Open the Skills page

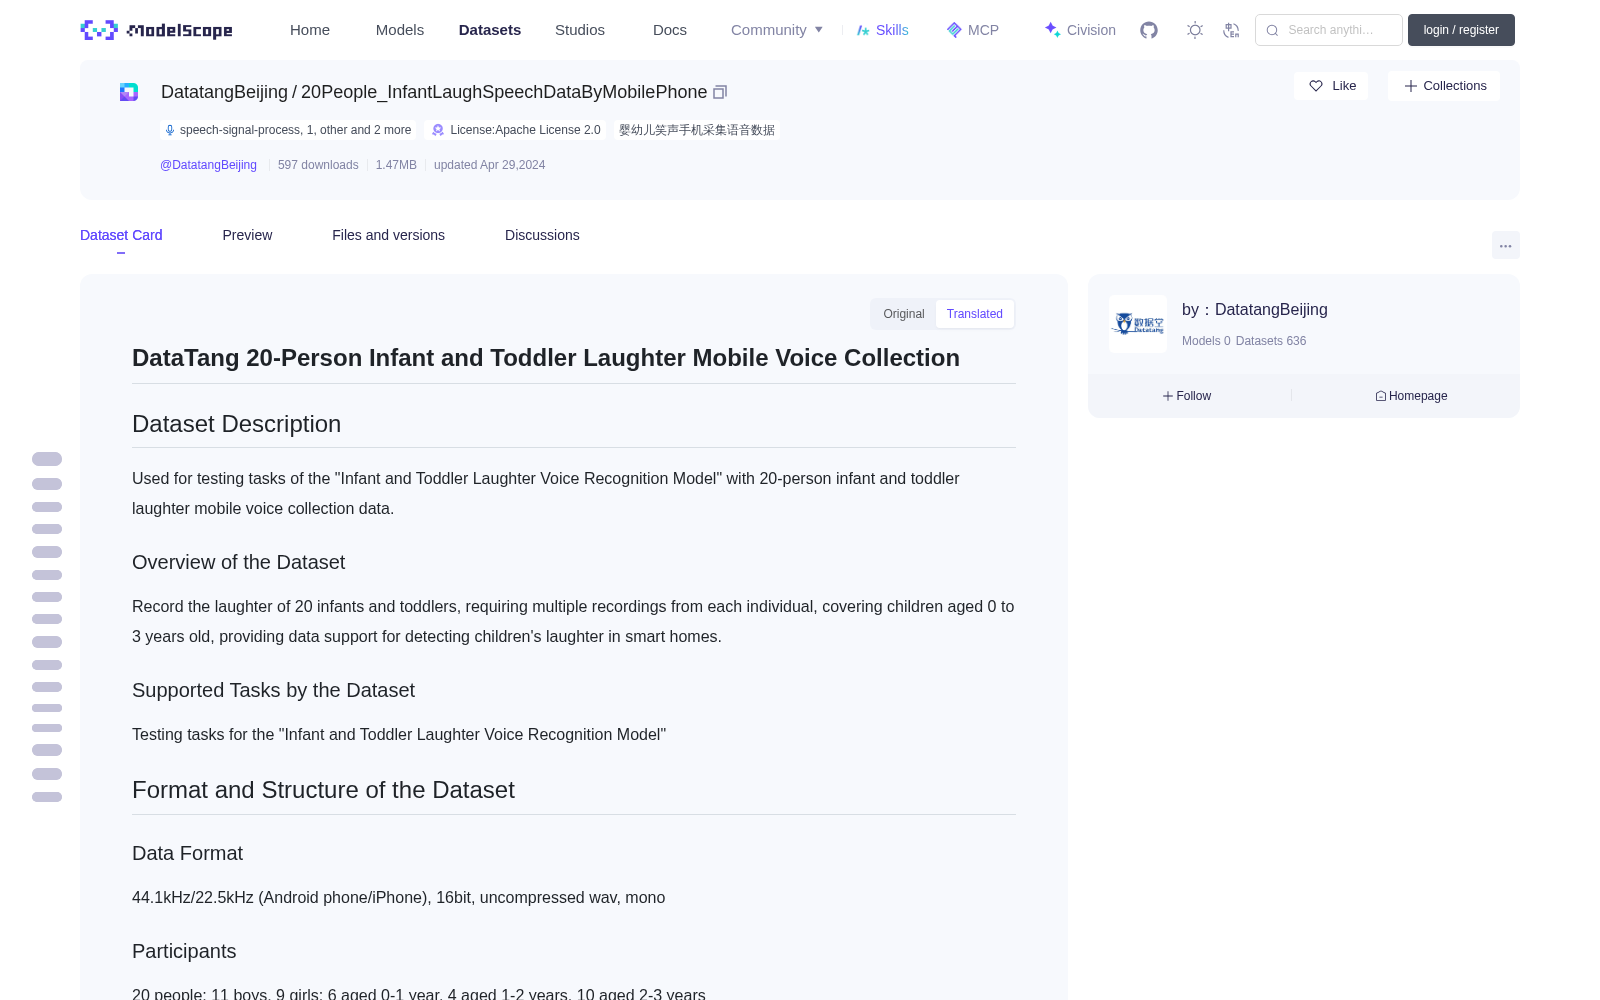click(882, 30)
